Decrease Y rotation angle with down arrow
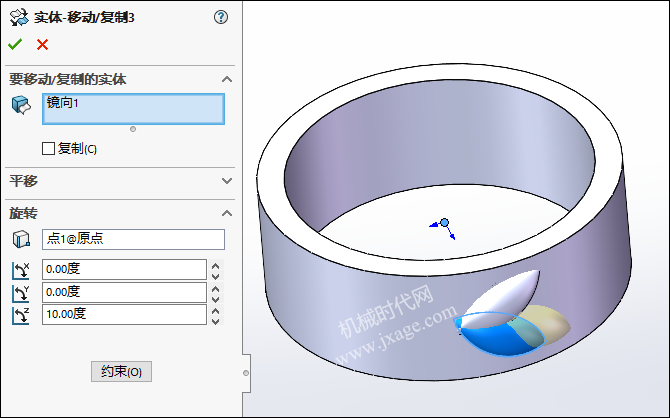670x418 pixels. point(216,298)
